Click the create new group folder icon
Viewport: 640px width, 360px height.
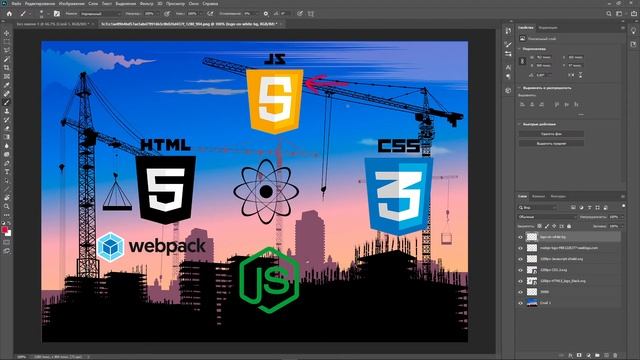click(597, 356)
